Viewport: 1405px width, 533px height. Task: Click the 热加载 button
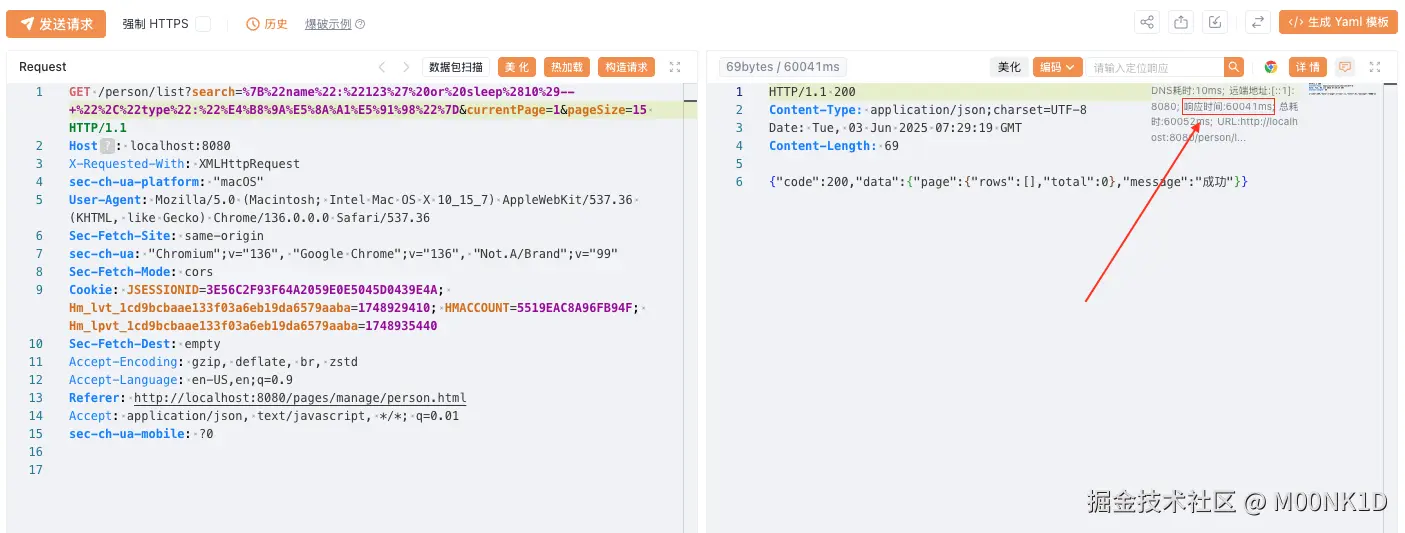pyautogui.click(x=566, y=67)
